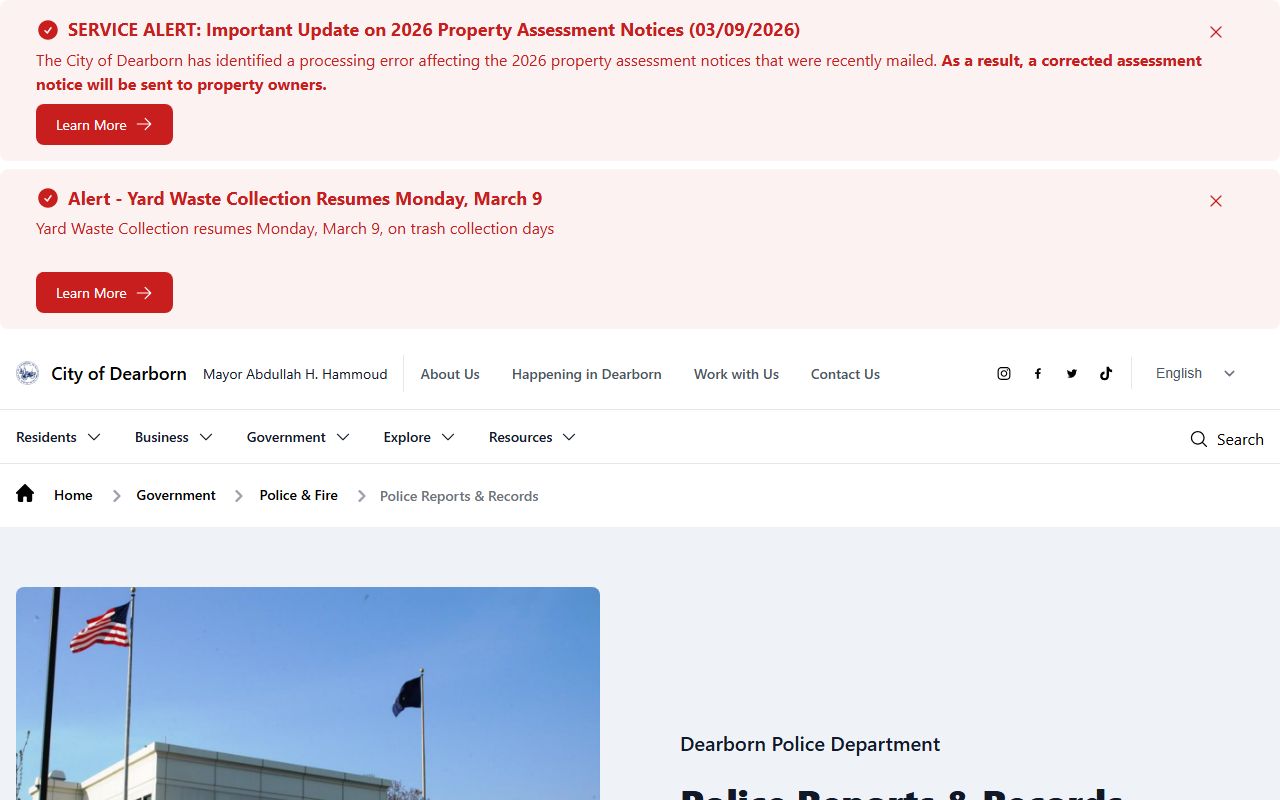
Task: Expand the Government menu
Action: click(x=299, y=437)
